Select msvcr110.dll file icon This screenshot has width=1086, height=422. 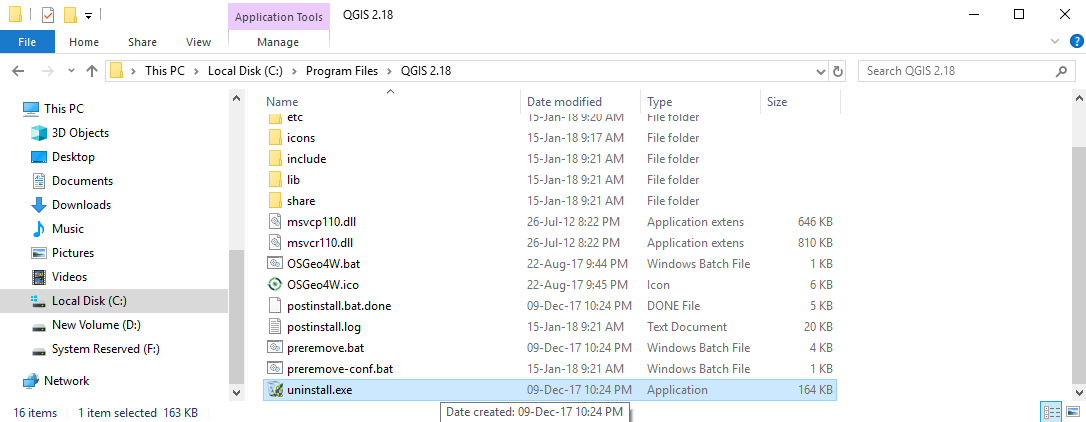[x=275, y=243]
